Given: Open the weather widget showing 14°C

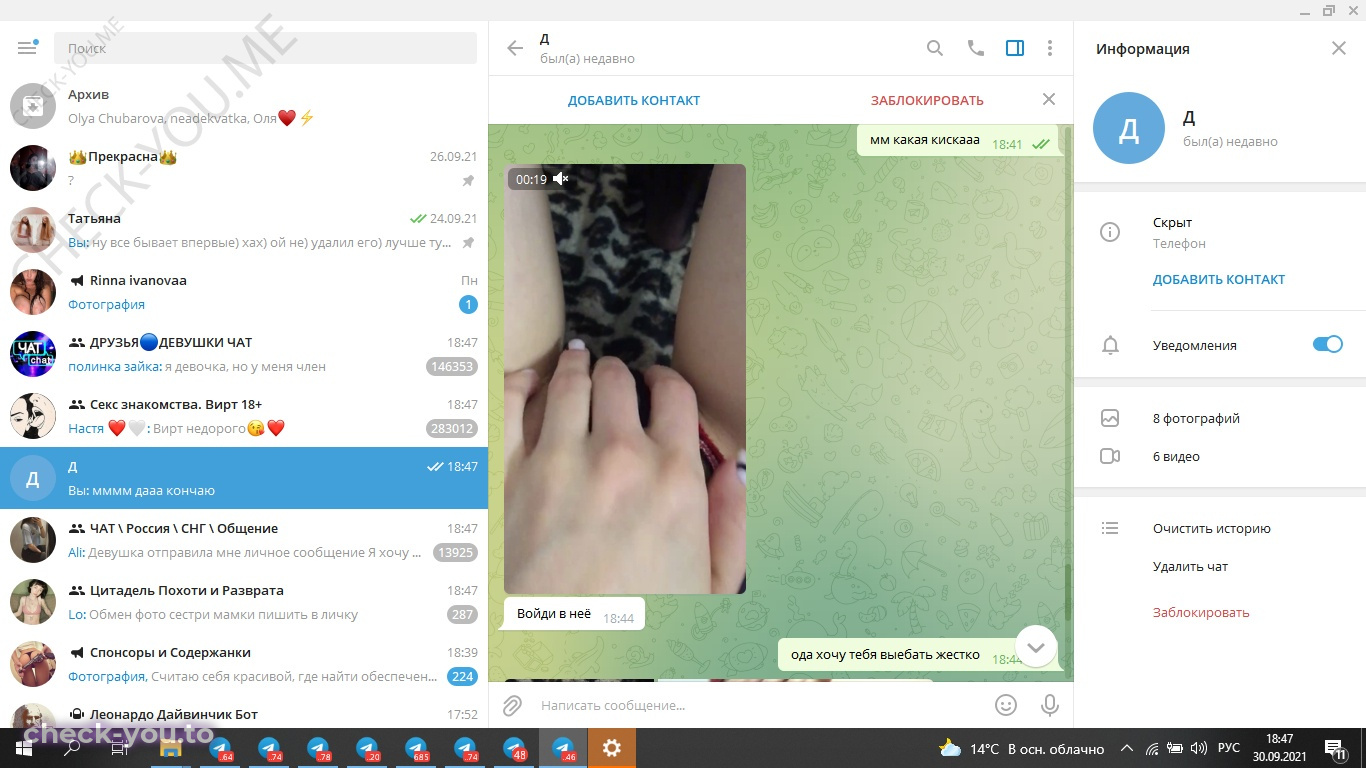Looking at the screenshot, I should 1022,748.
